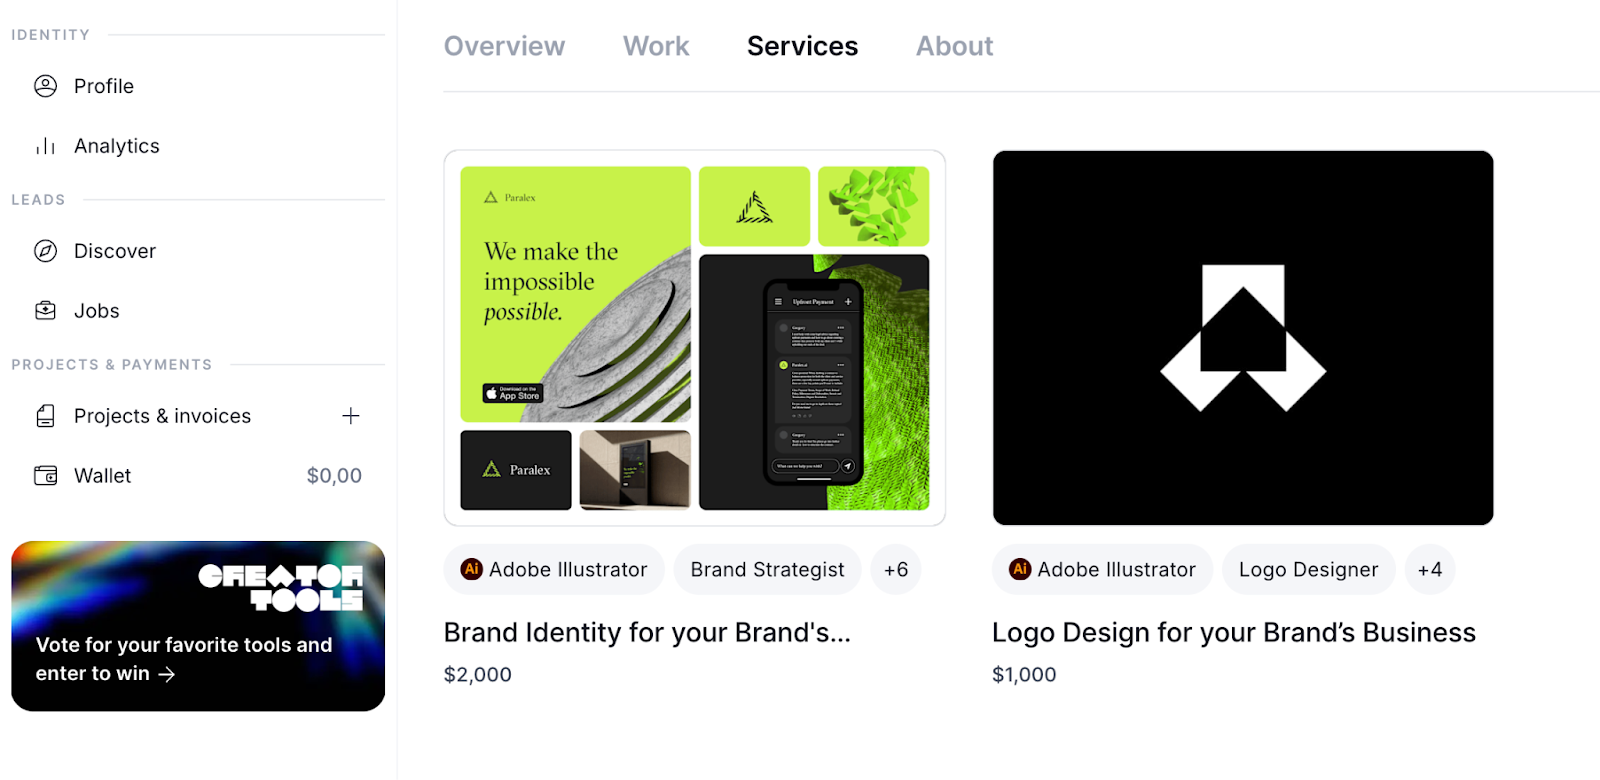Viewport: 1600px width, 780px height.
Task: Click the Logo Designer tag
Action: coord(1309,570)
